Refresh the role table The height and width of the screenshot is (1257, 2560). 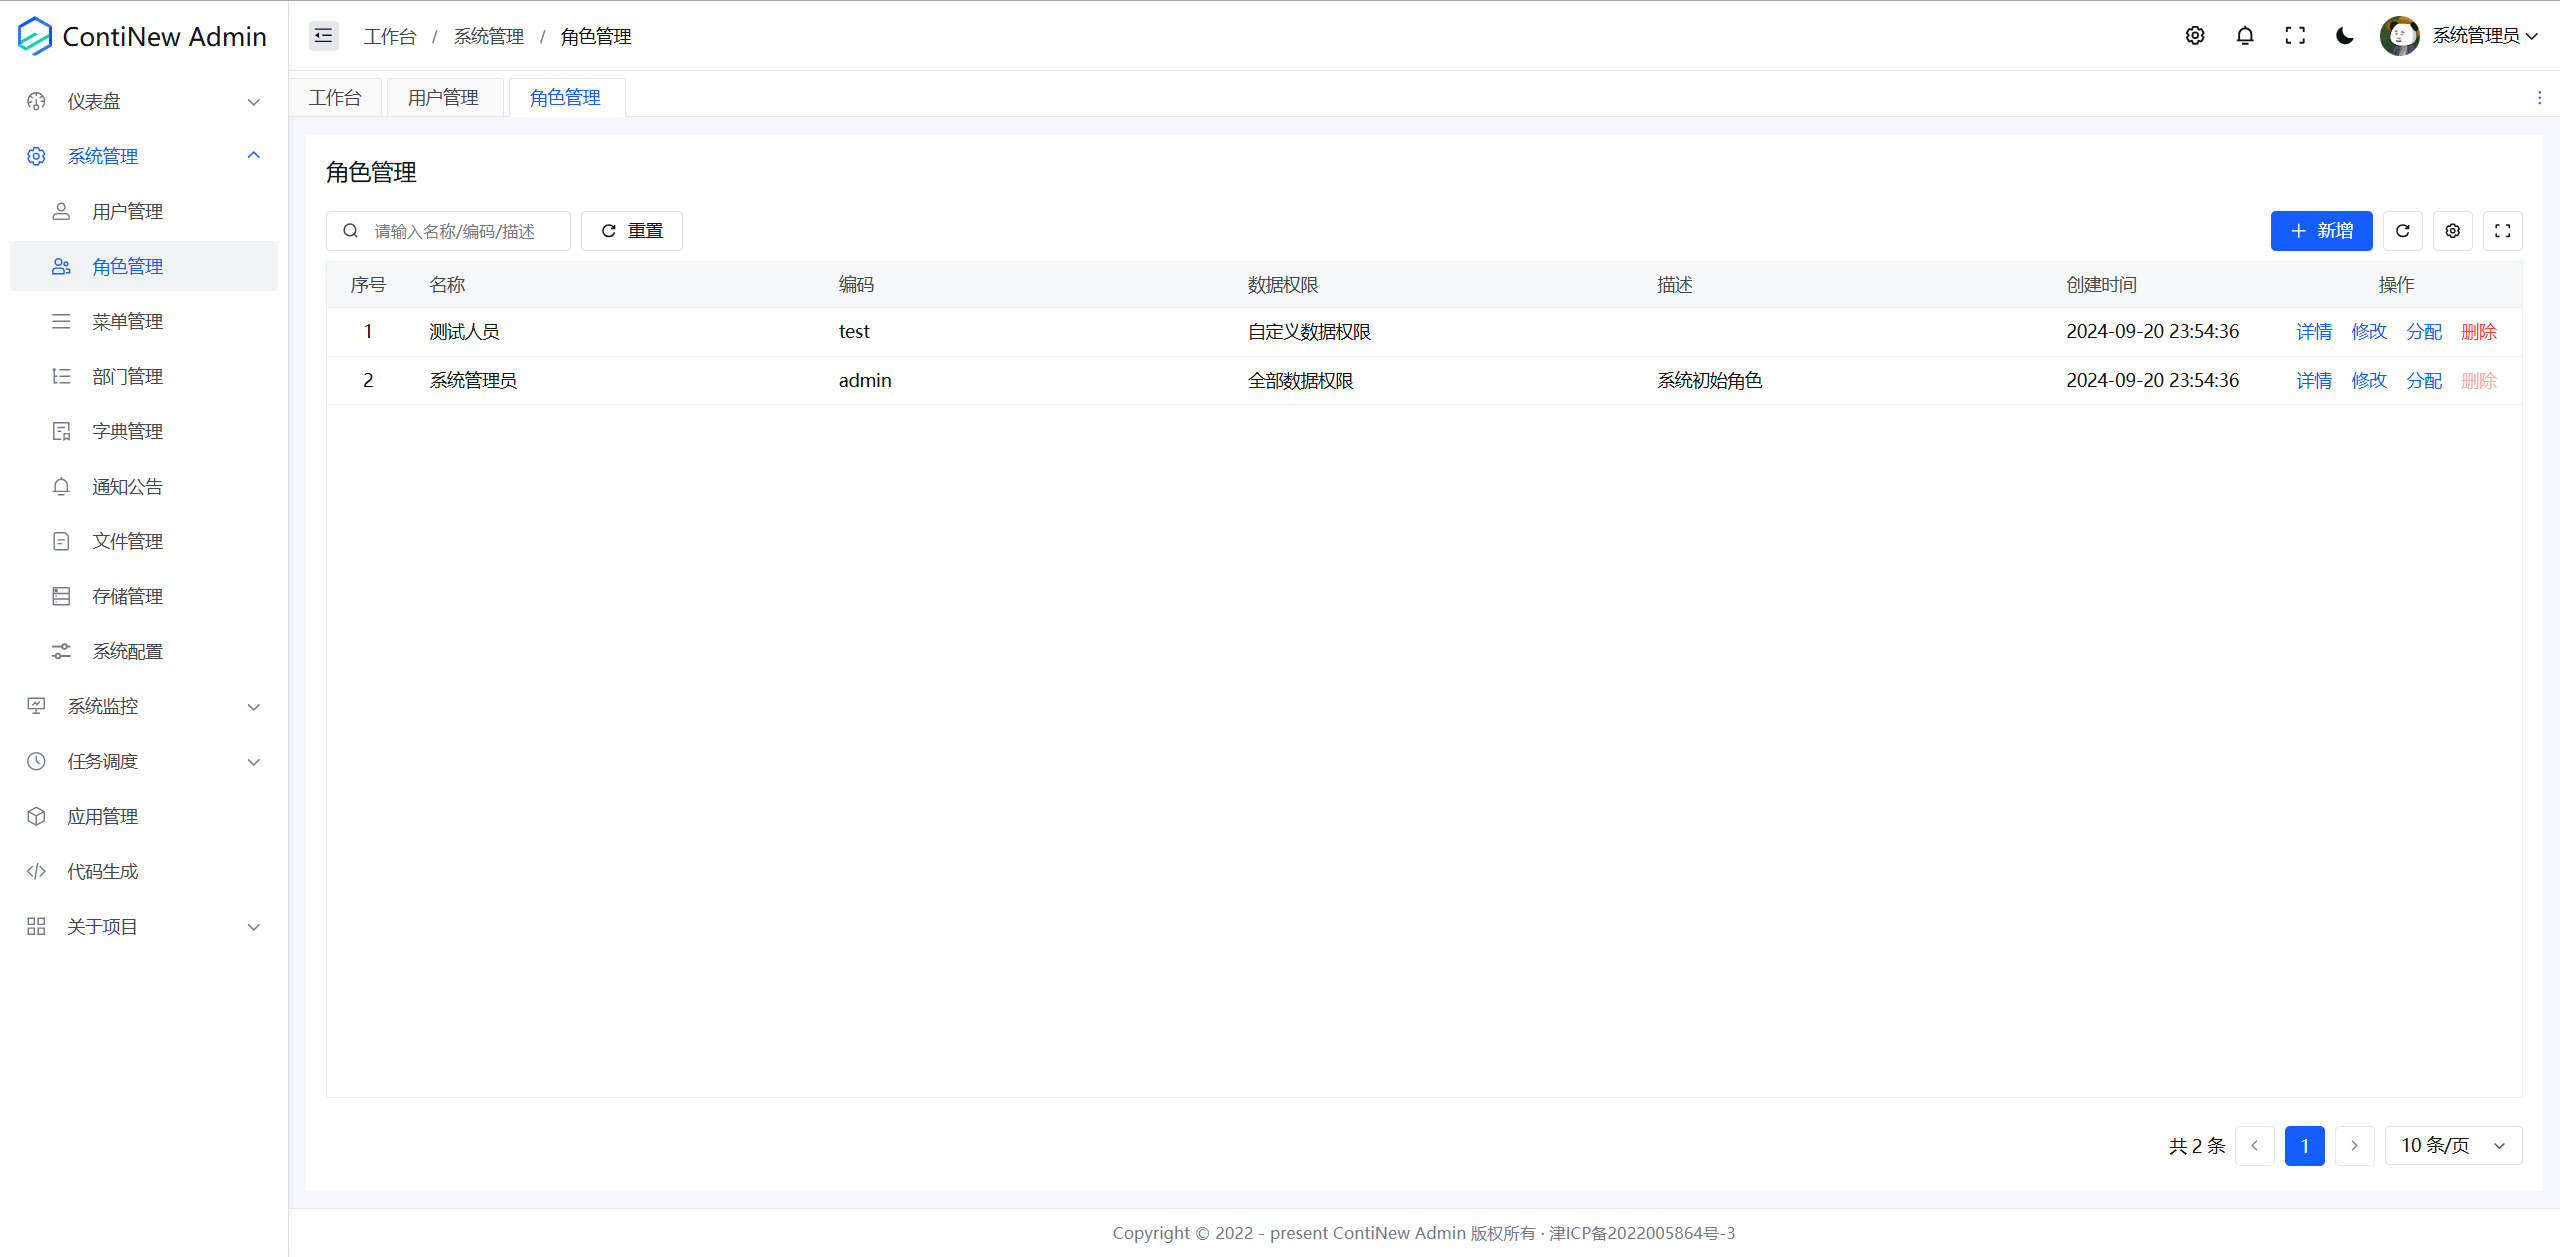tap(2403, 231)
